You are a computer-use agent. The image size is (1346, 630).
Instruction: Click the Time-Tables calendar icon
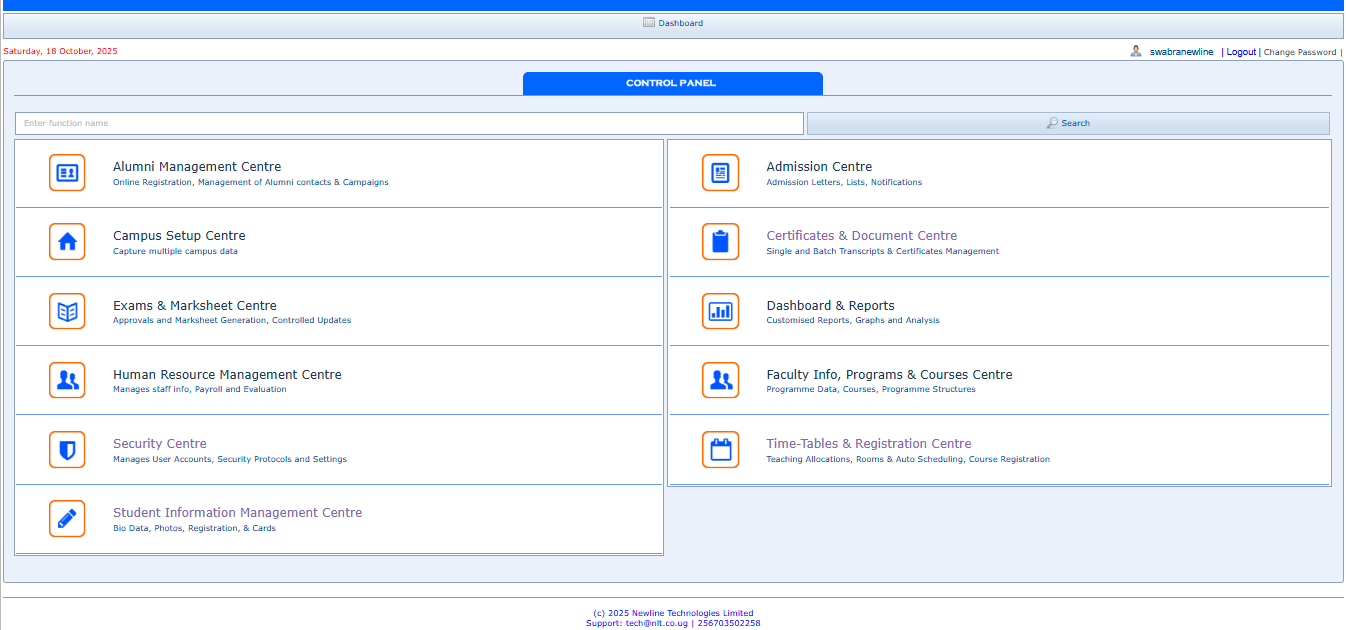[720, 449]
